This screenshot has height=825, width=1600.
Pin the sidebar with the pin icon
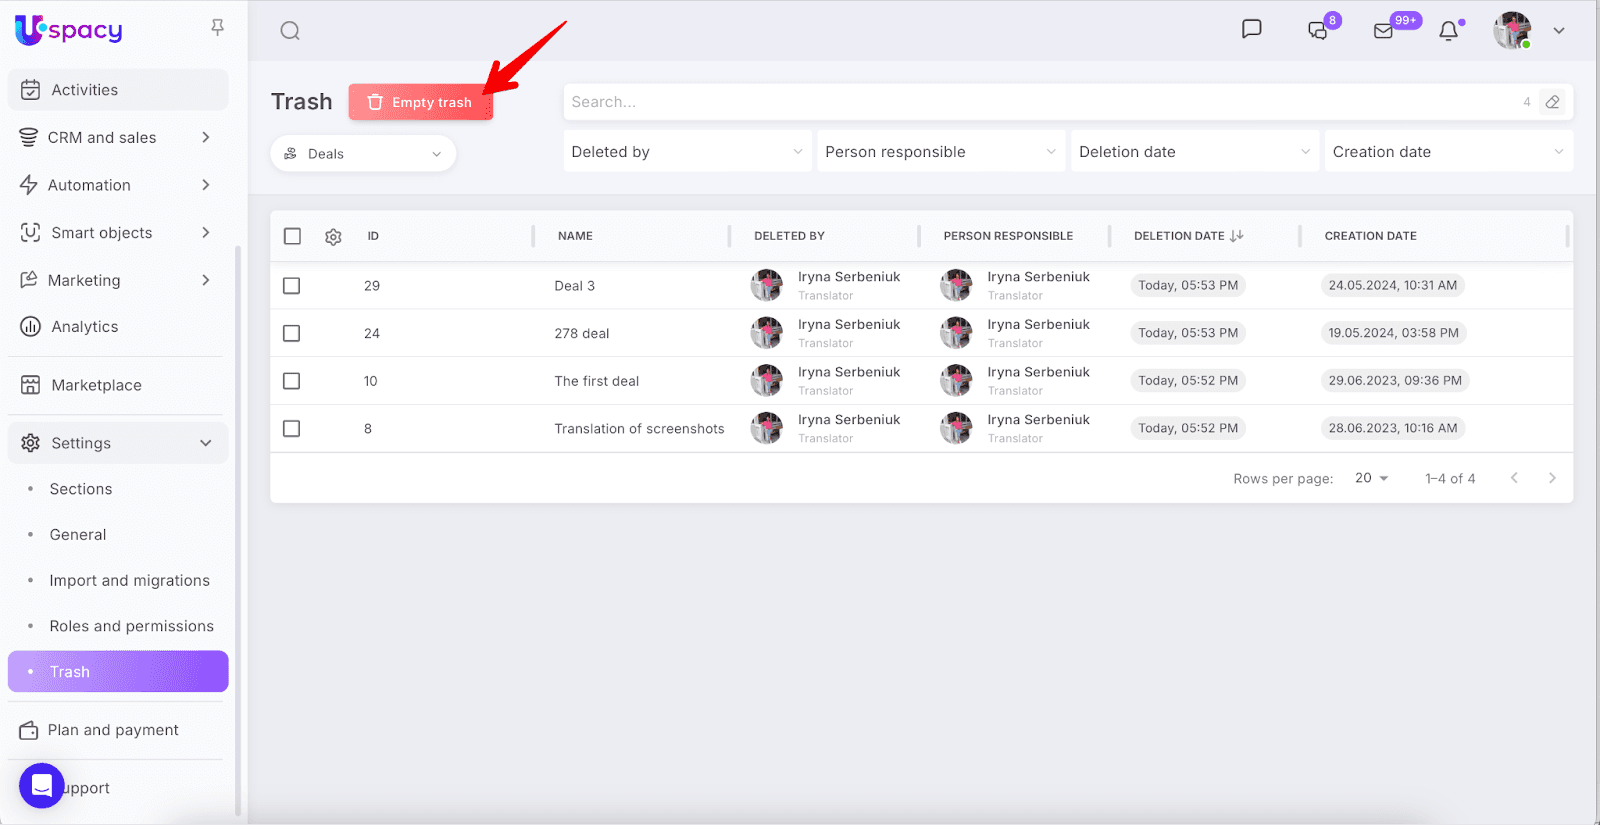coord(217,28)
